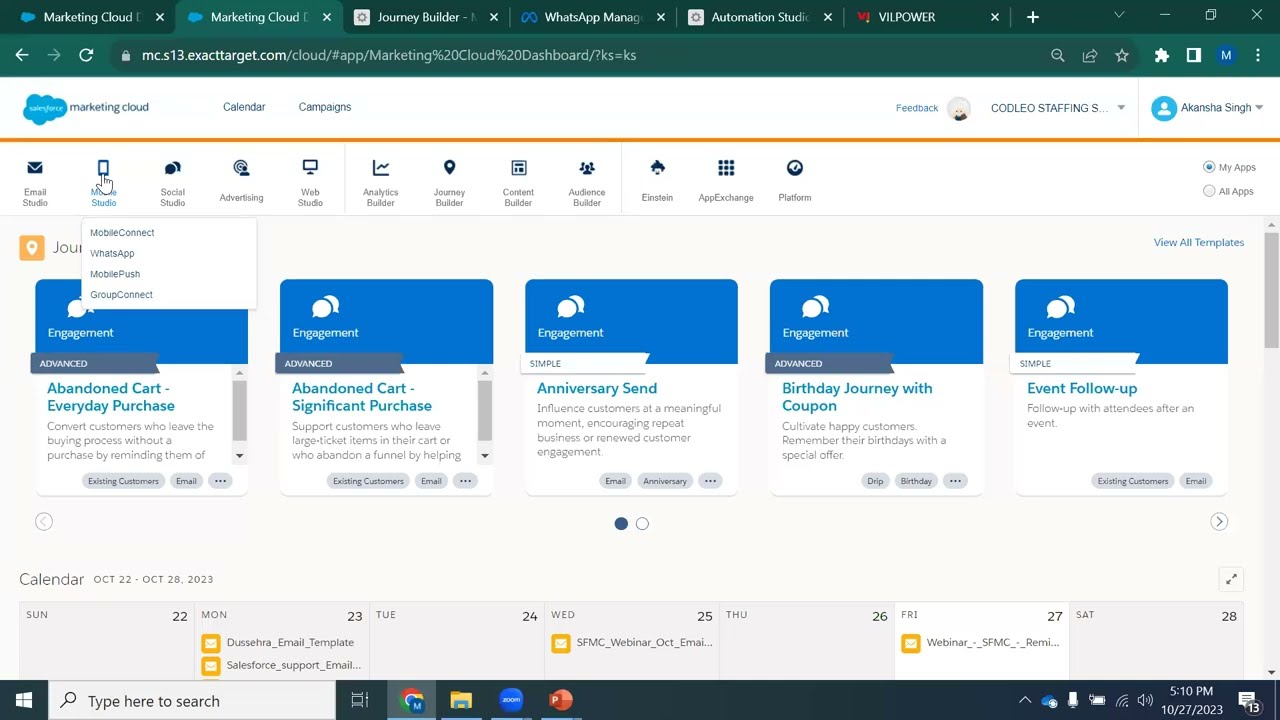Open Birthday Journey with Coupon title
1280x720 pixels.
point(857,397)
